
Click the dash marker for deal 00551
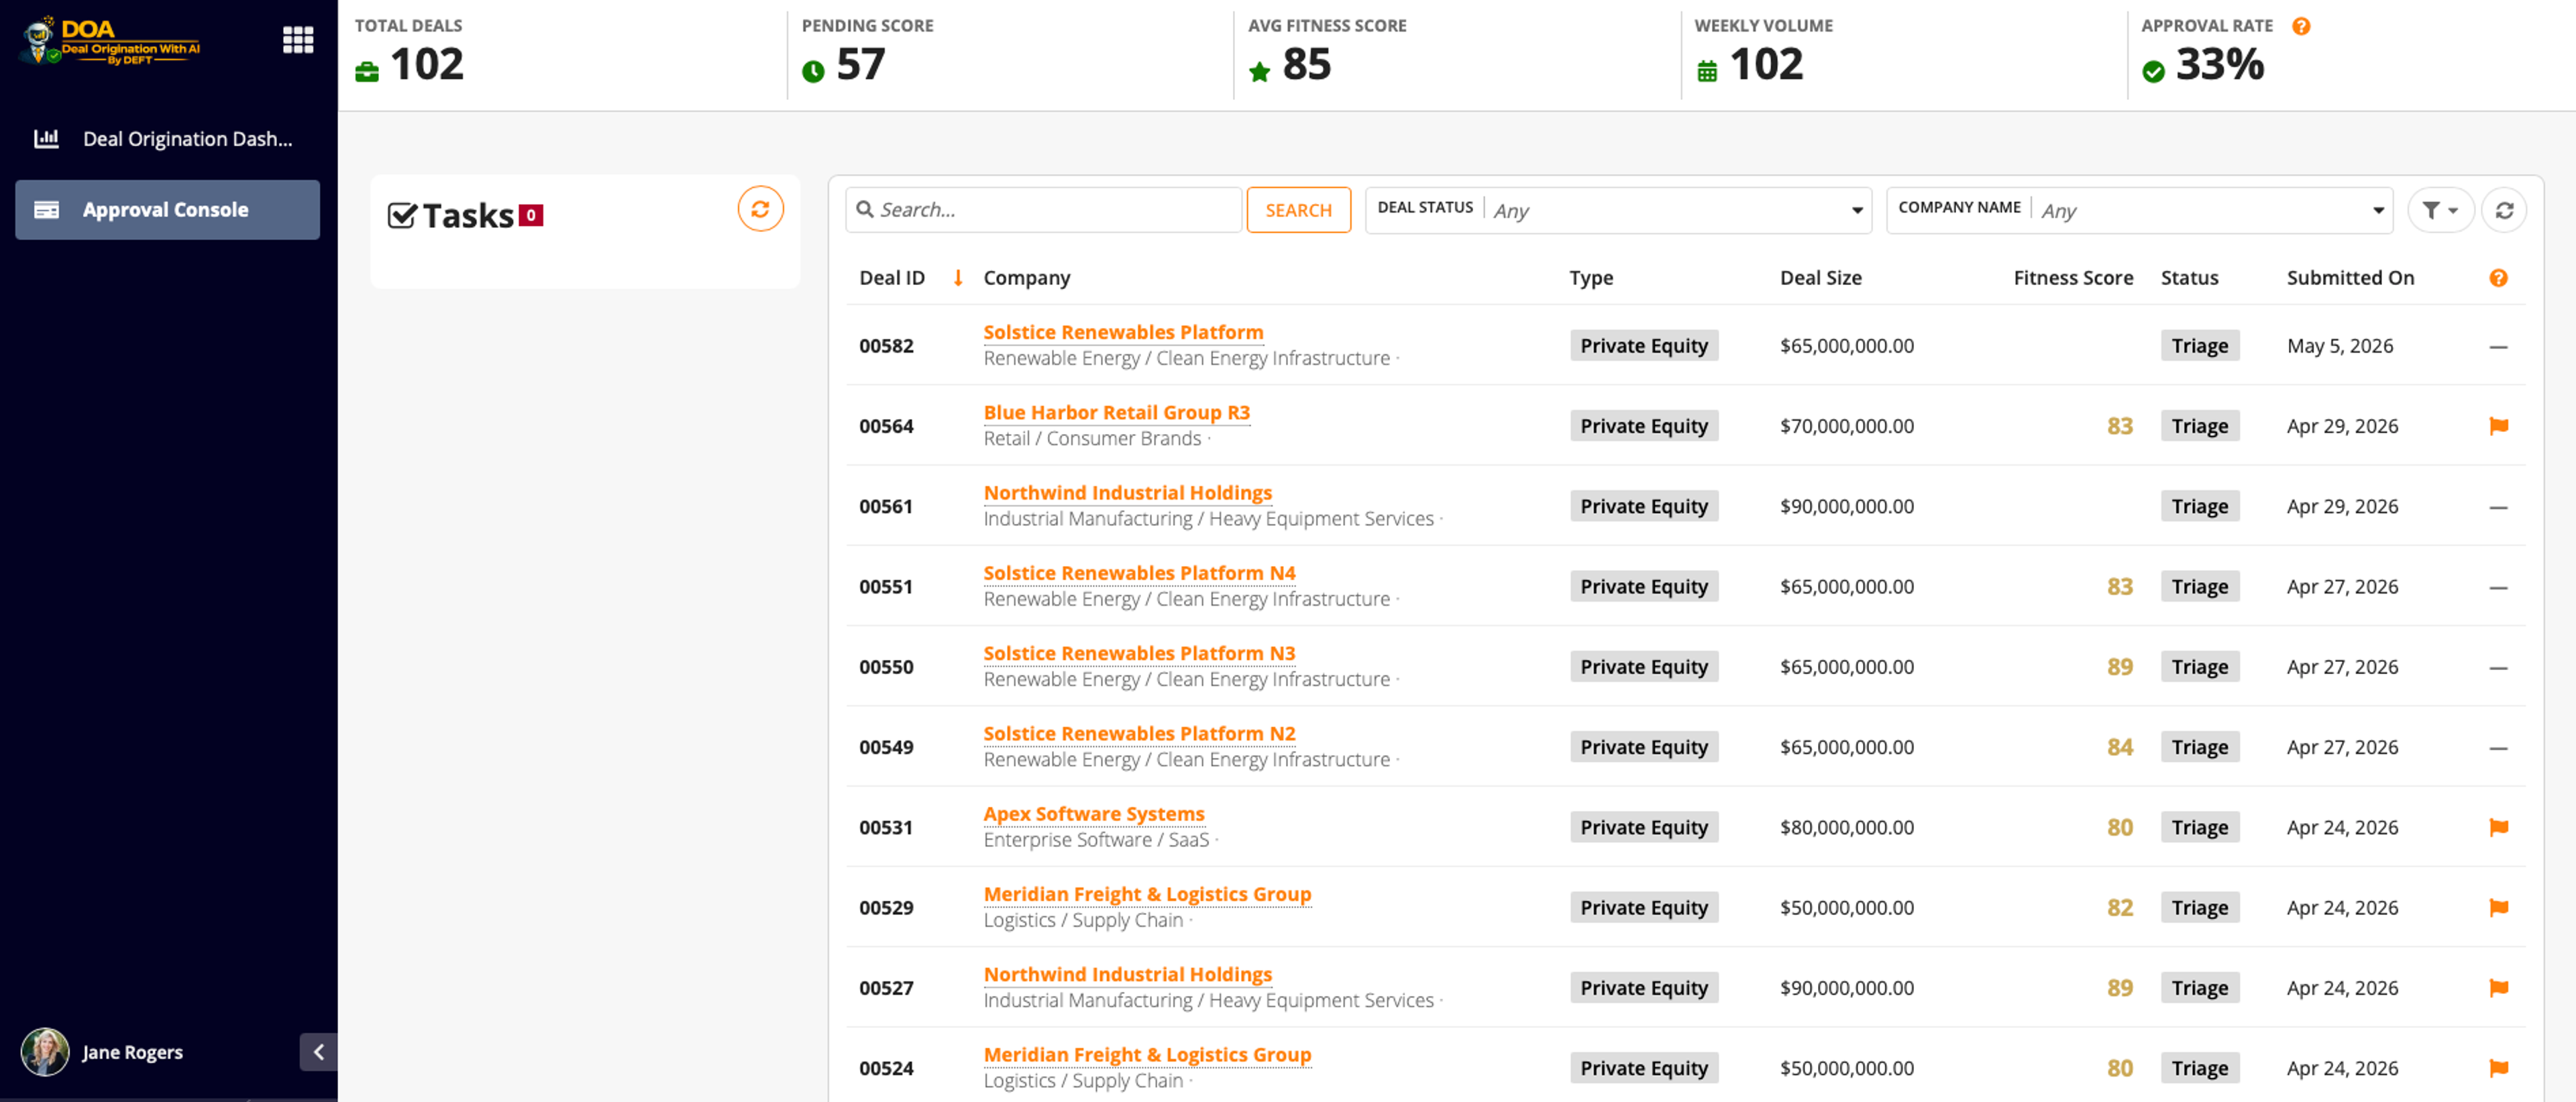(2498, 588)
